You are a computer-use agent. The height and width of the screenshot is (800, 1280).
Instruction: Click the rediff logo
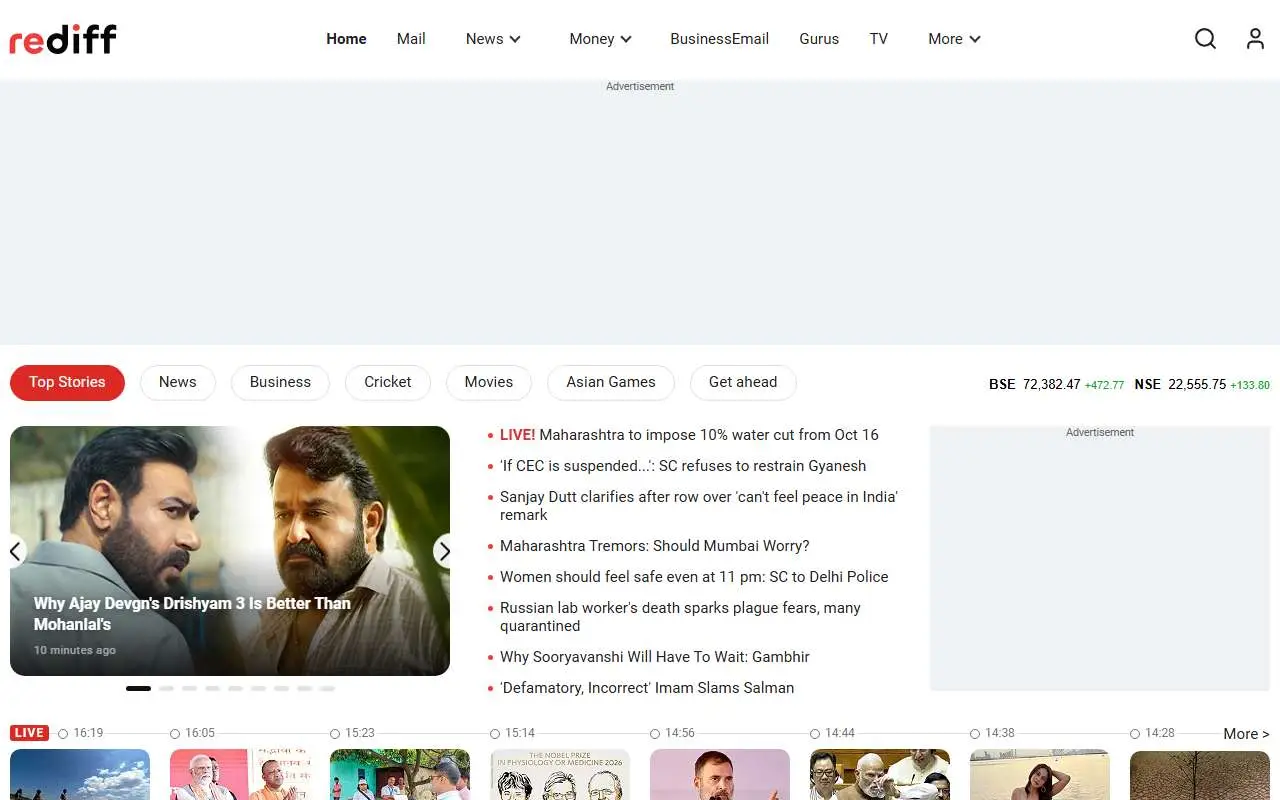63,39
